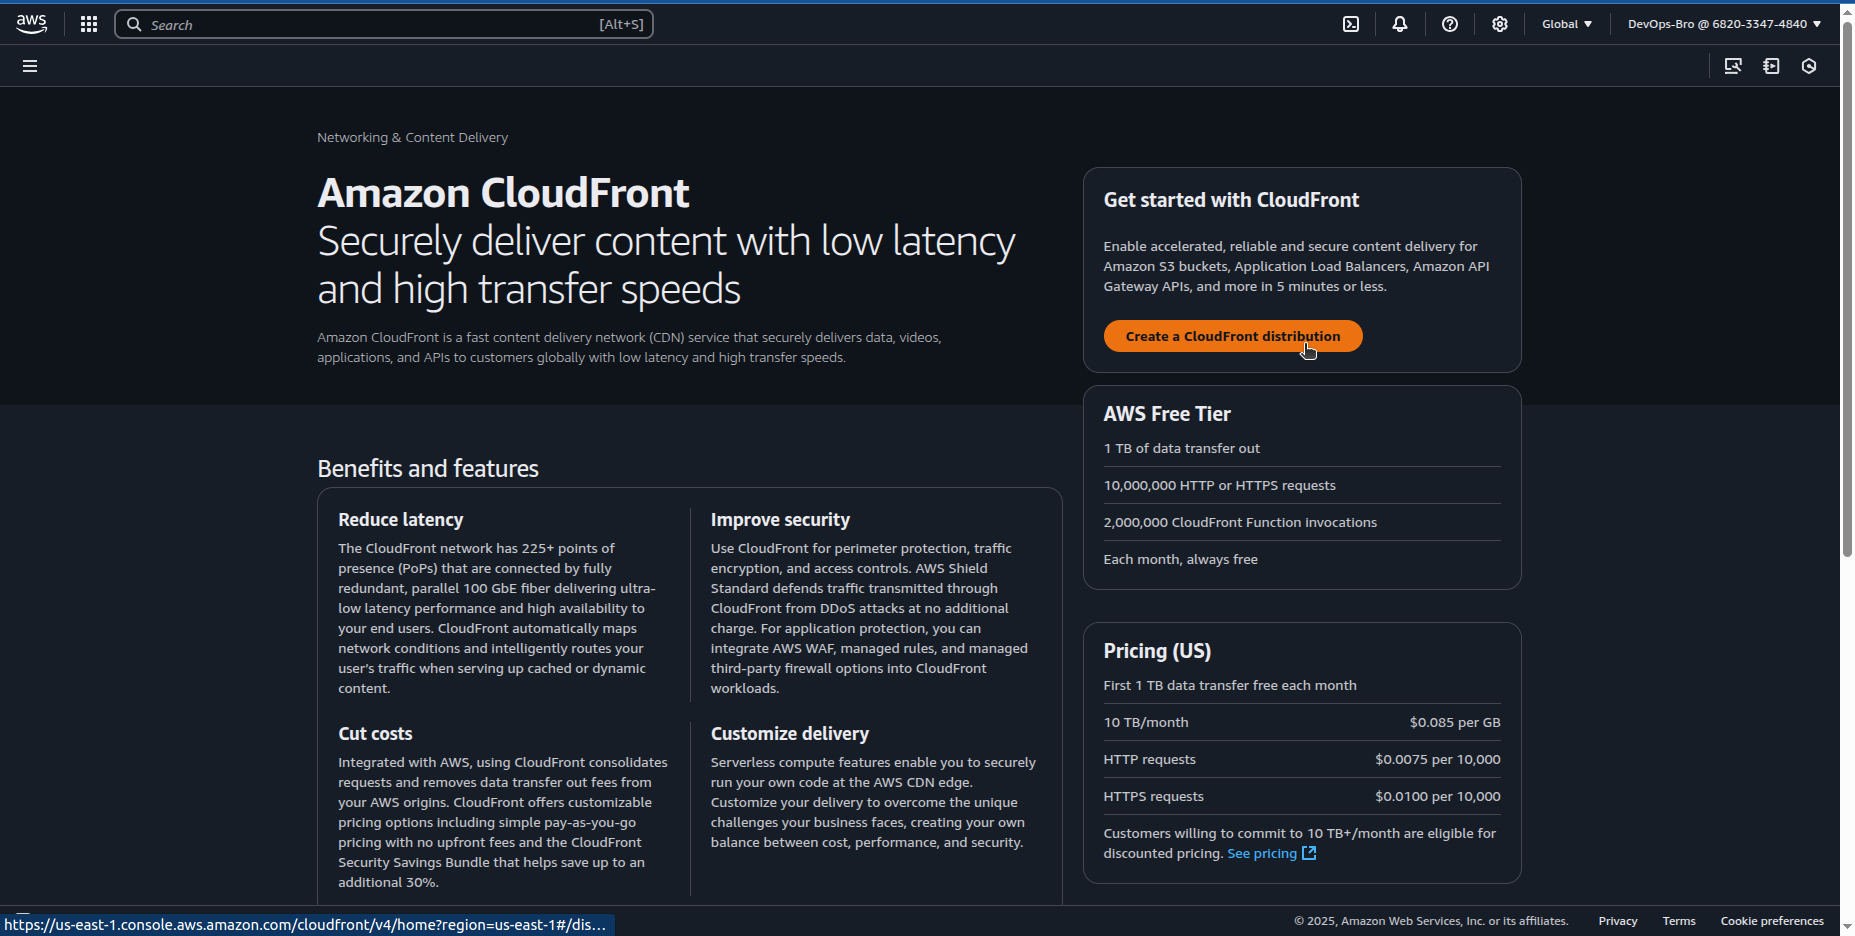Click the AWS logo home icon
Screen dimensions: 1855x936
pyautogui.click(x=32, y=24)
